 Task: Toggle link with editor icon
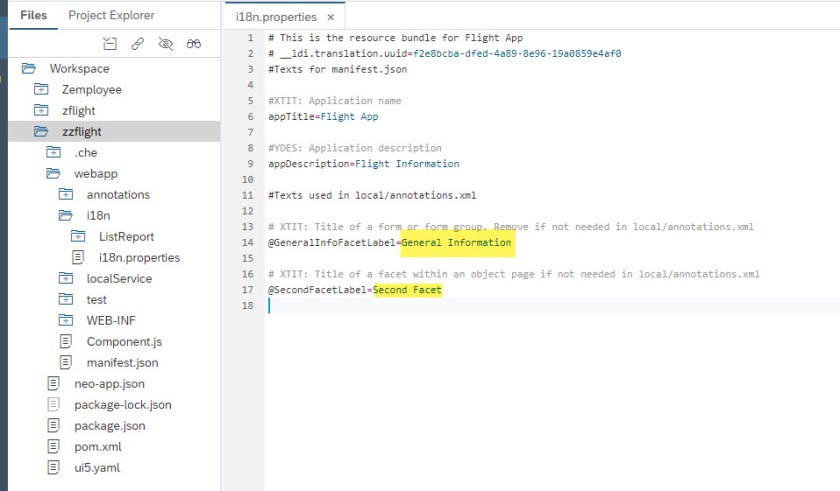coord(138,44)
